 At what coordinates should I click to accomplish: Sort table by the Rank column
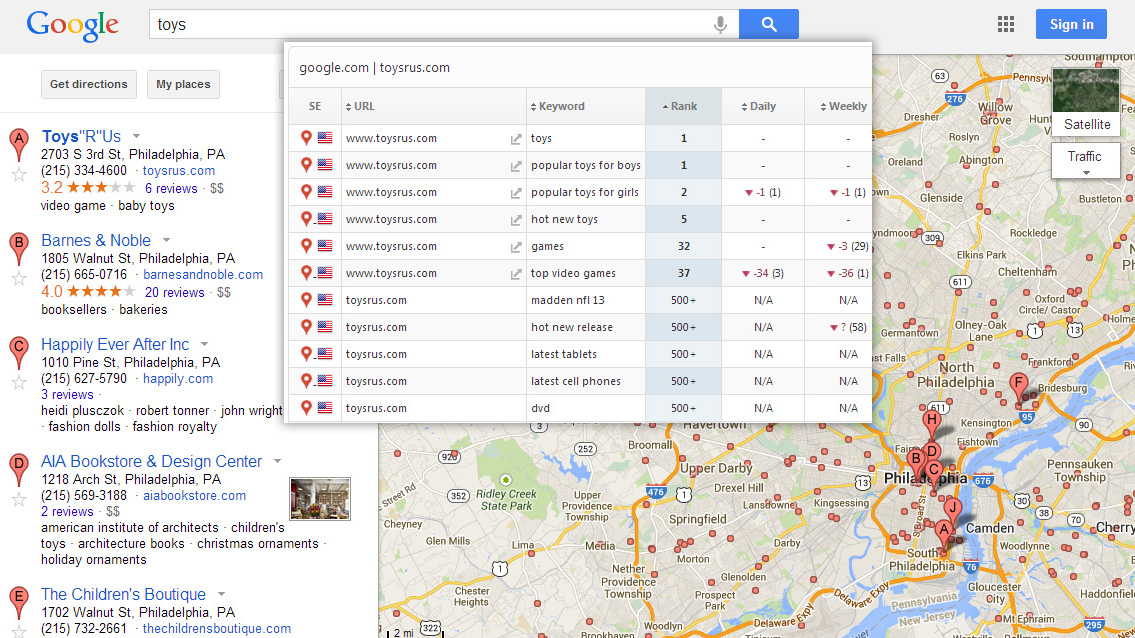pyautogui.click(x=683, y=106)
